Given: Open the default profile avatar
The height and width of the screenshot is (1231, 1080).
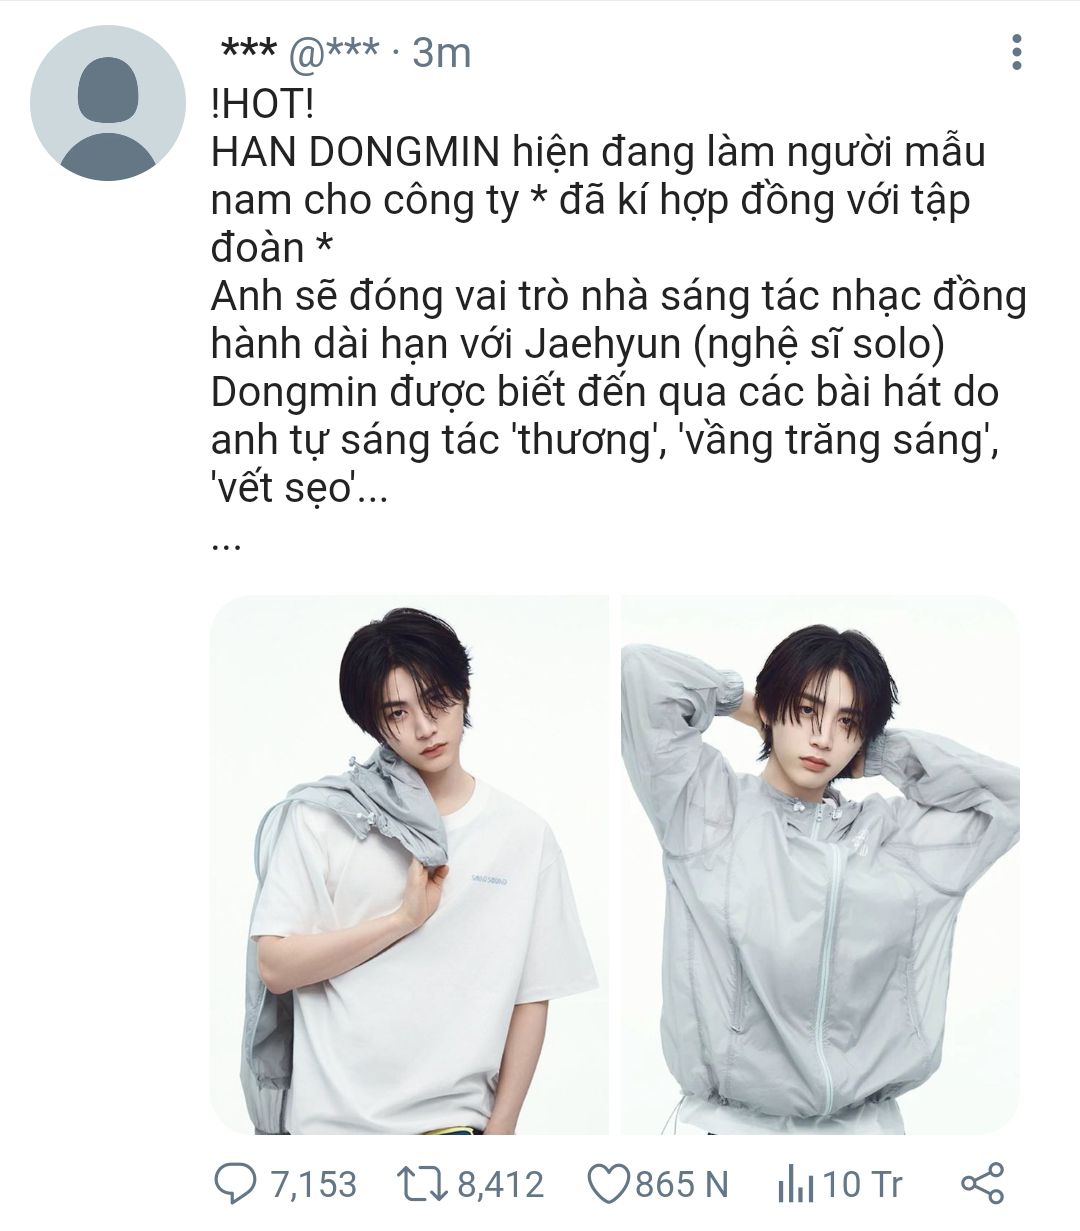Looking at the screenshot, I should (x=108, y=103).
